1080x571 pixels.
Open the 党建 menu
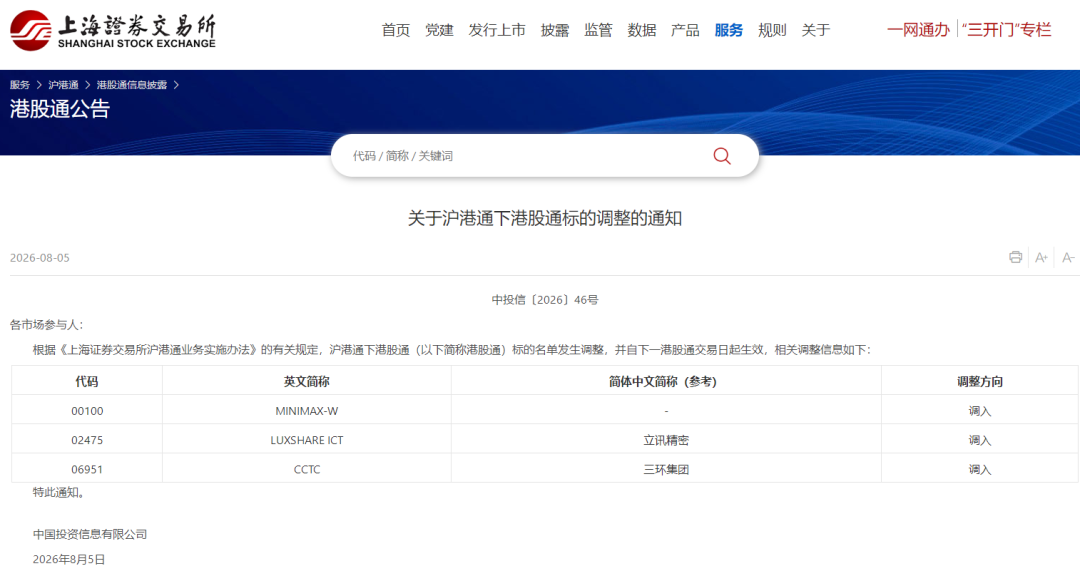coord(439,30)
